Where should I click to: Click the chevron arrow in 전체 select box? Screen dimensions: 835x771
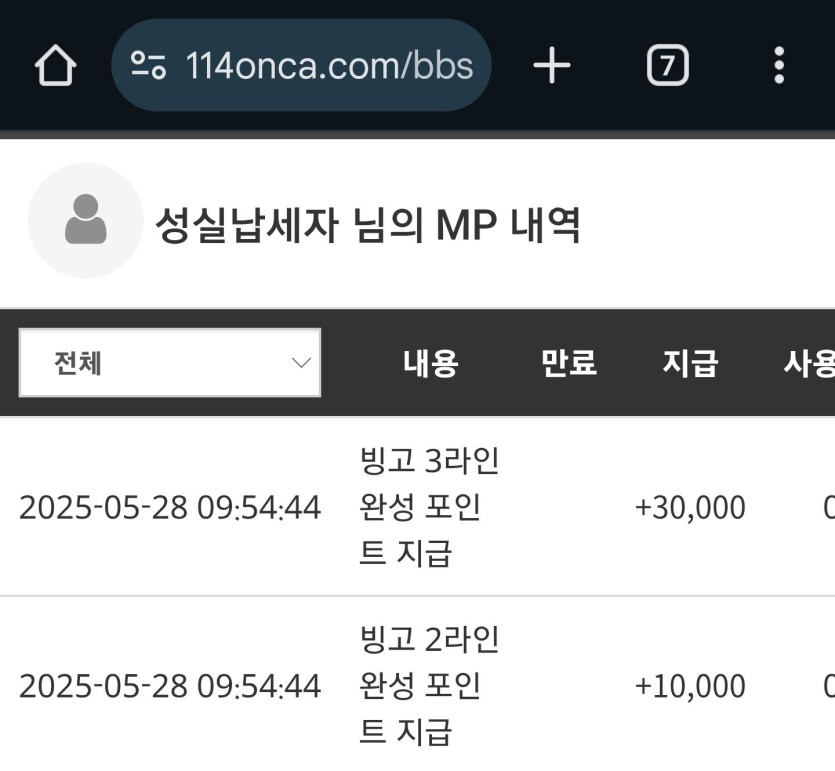pyautogui.click(x=301, y=363)
